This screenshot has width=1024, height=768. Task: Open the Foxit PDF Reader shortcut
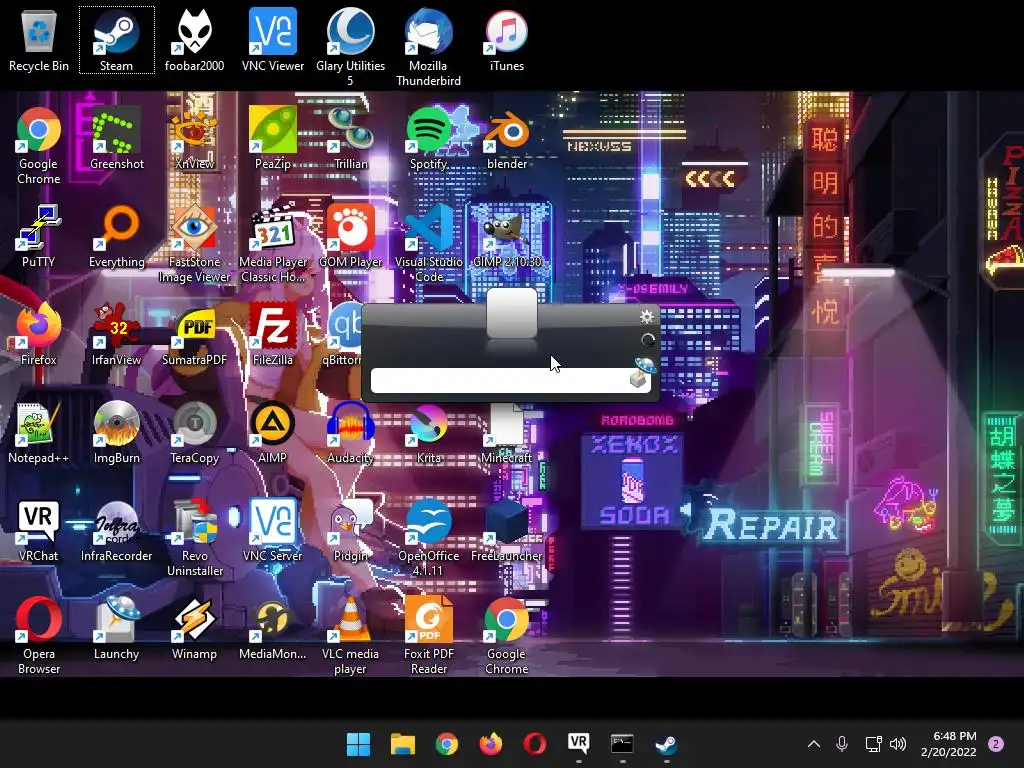(428, 635)
